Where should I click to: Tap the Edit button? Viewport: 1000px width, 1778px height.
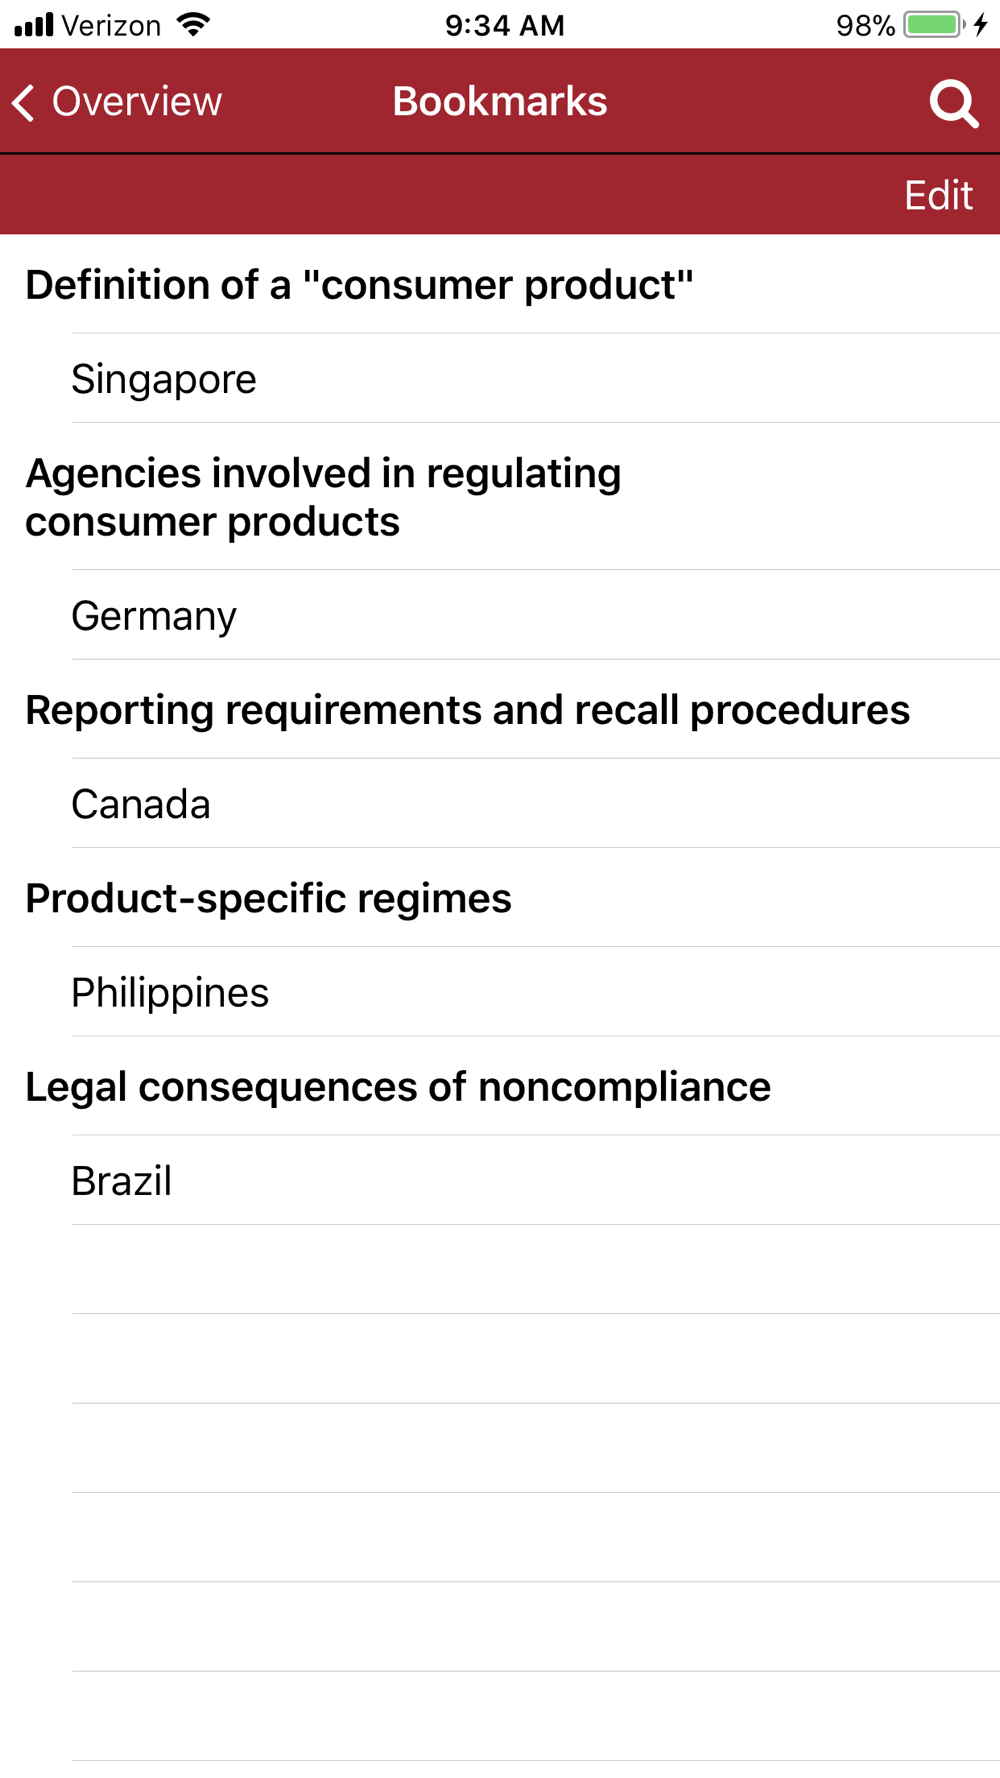(938, 195)
